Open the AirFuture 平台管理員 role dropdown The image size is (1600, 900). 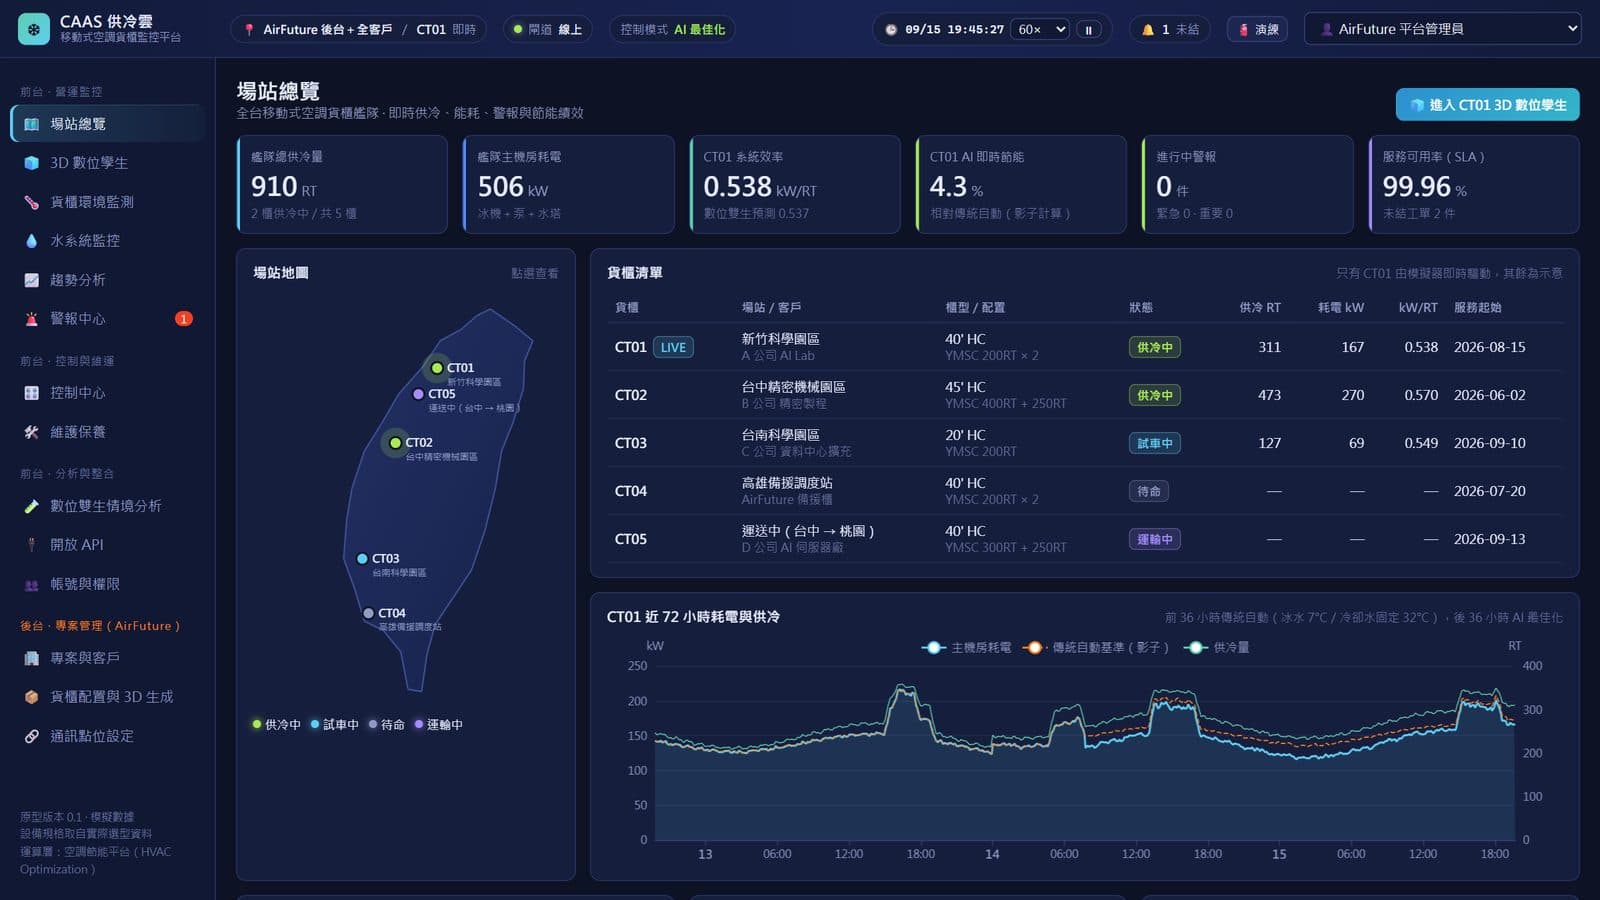[x=1442, y=29]
